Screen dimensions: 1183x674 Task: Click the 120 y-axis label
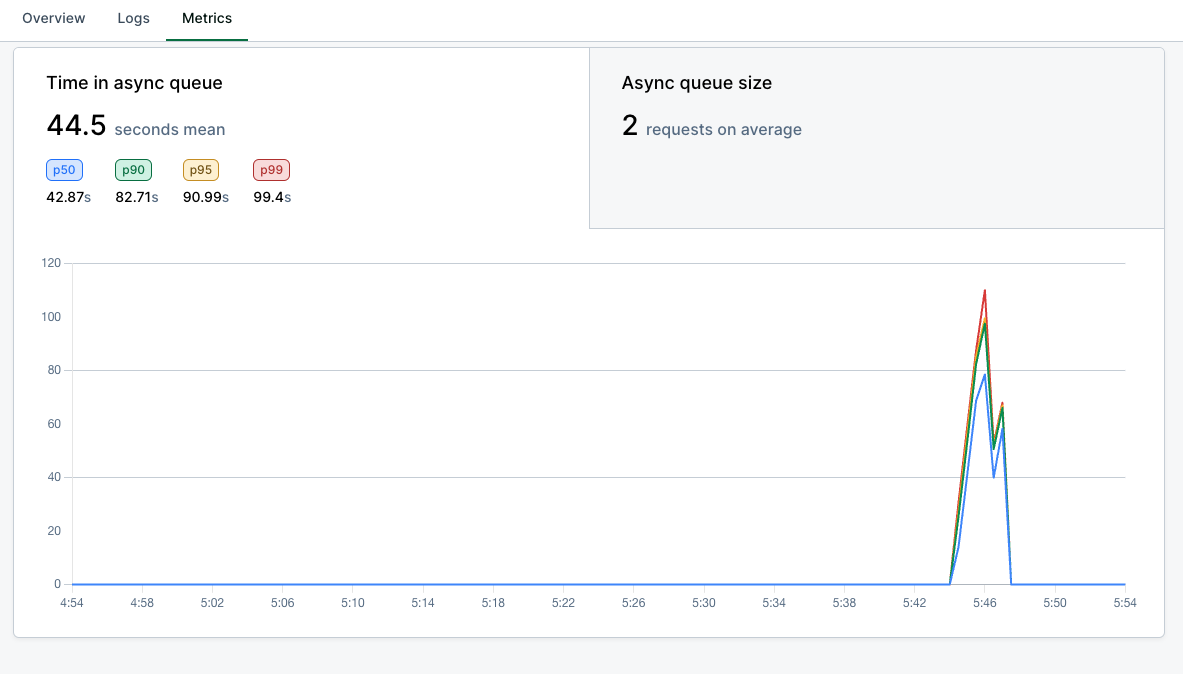(51, 263)
